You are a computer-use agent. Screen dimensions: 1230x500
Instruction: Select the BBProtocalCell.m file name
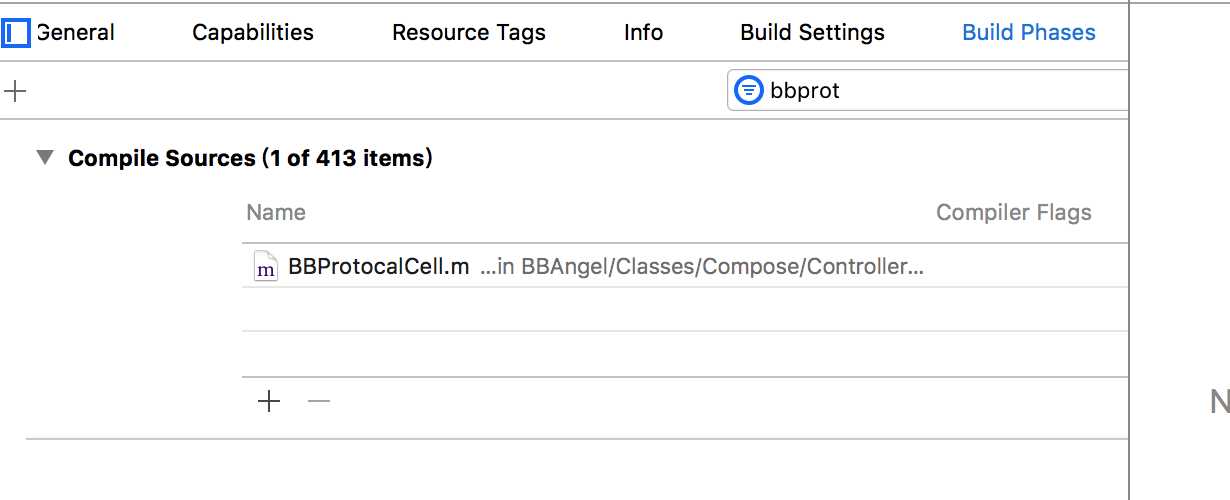point(378,267)
